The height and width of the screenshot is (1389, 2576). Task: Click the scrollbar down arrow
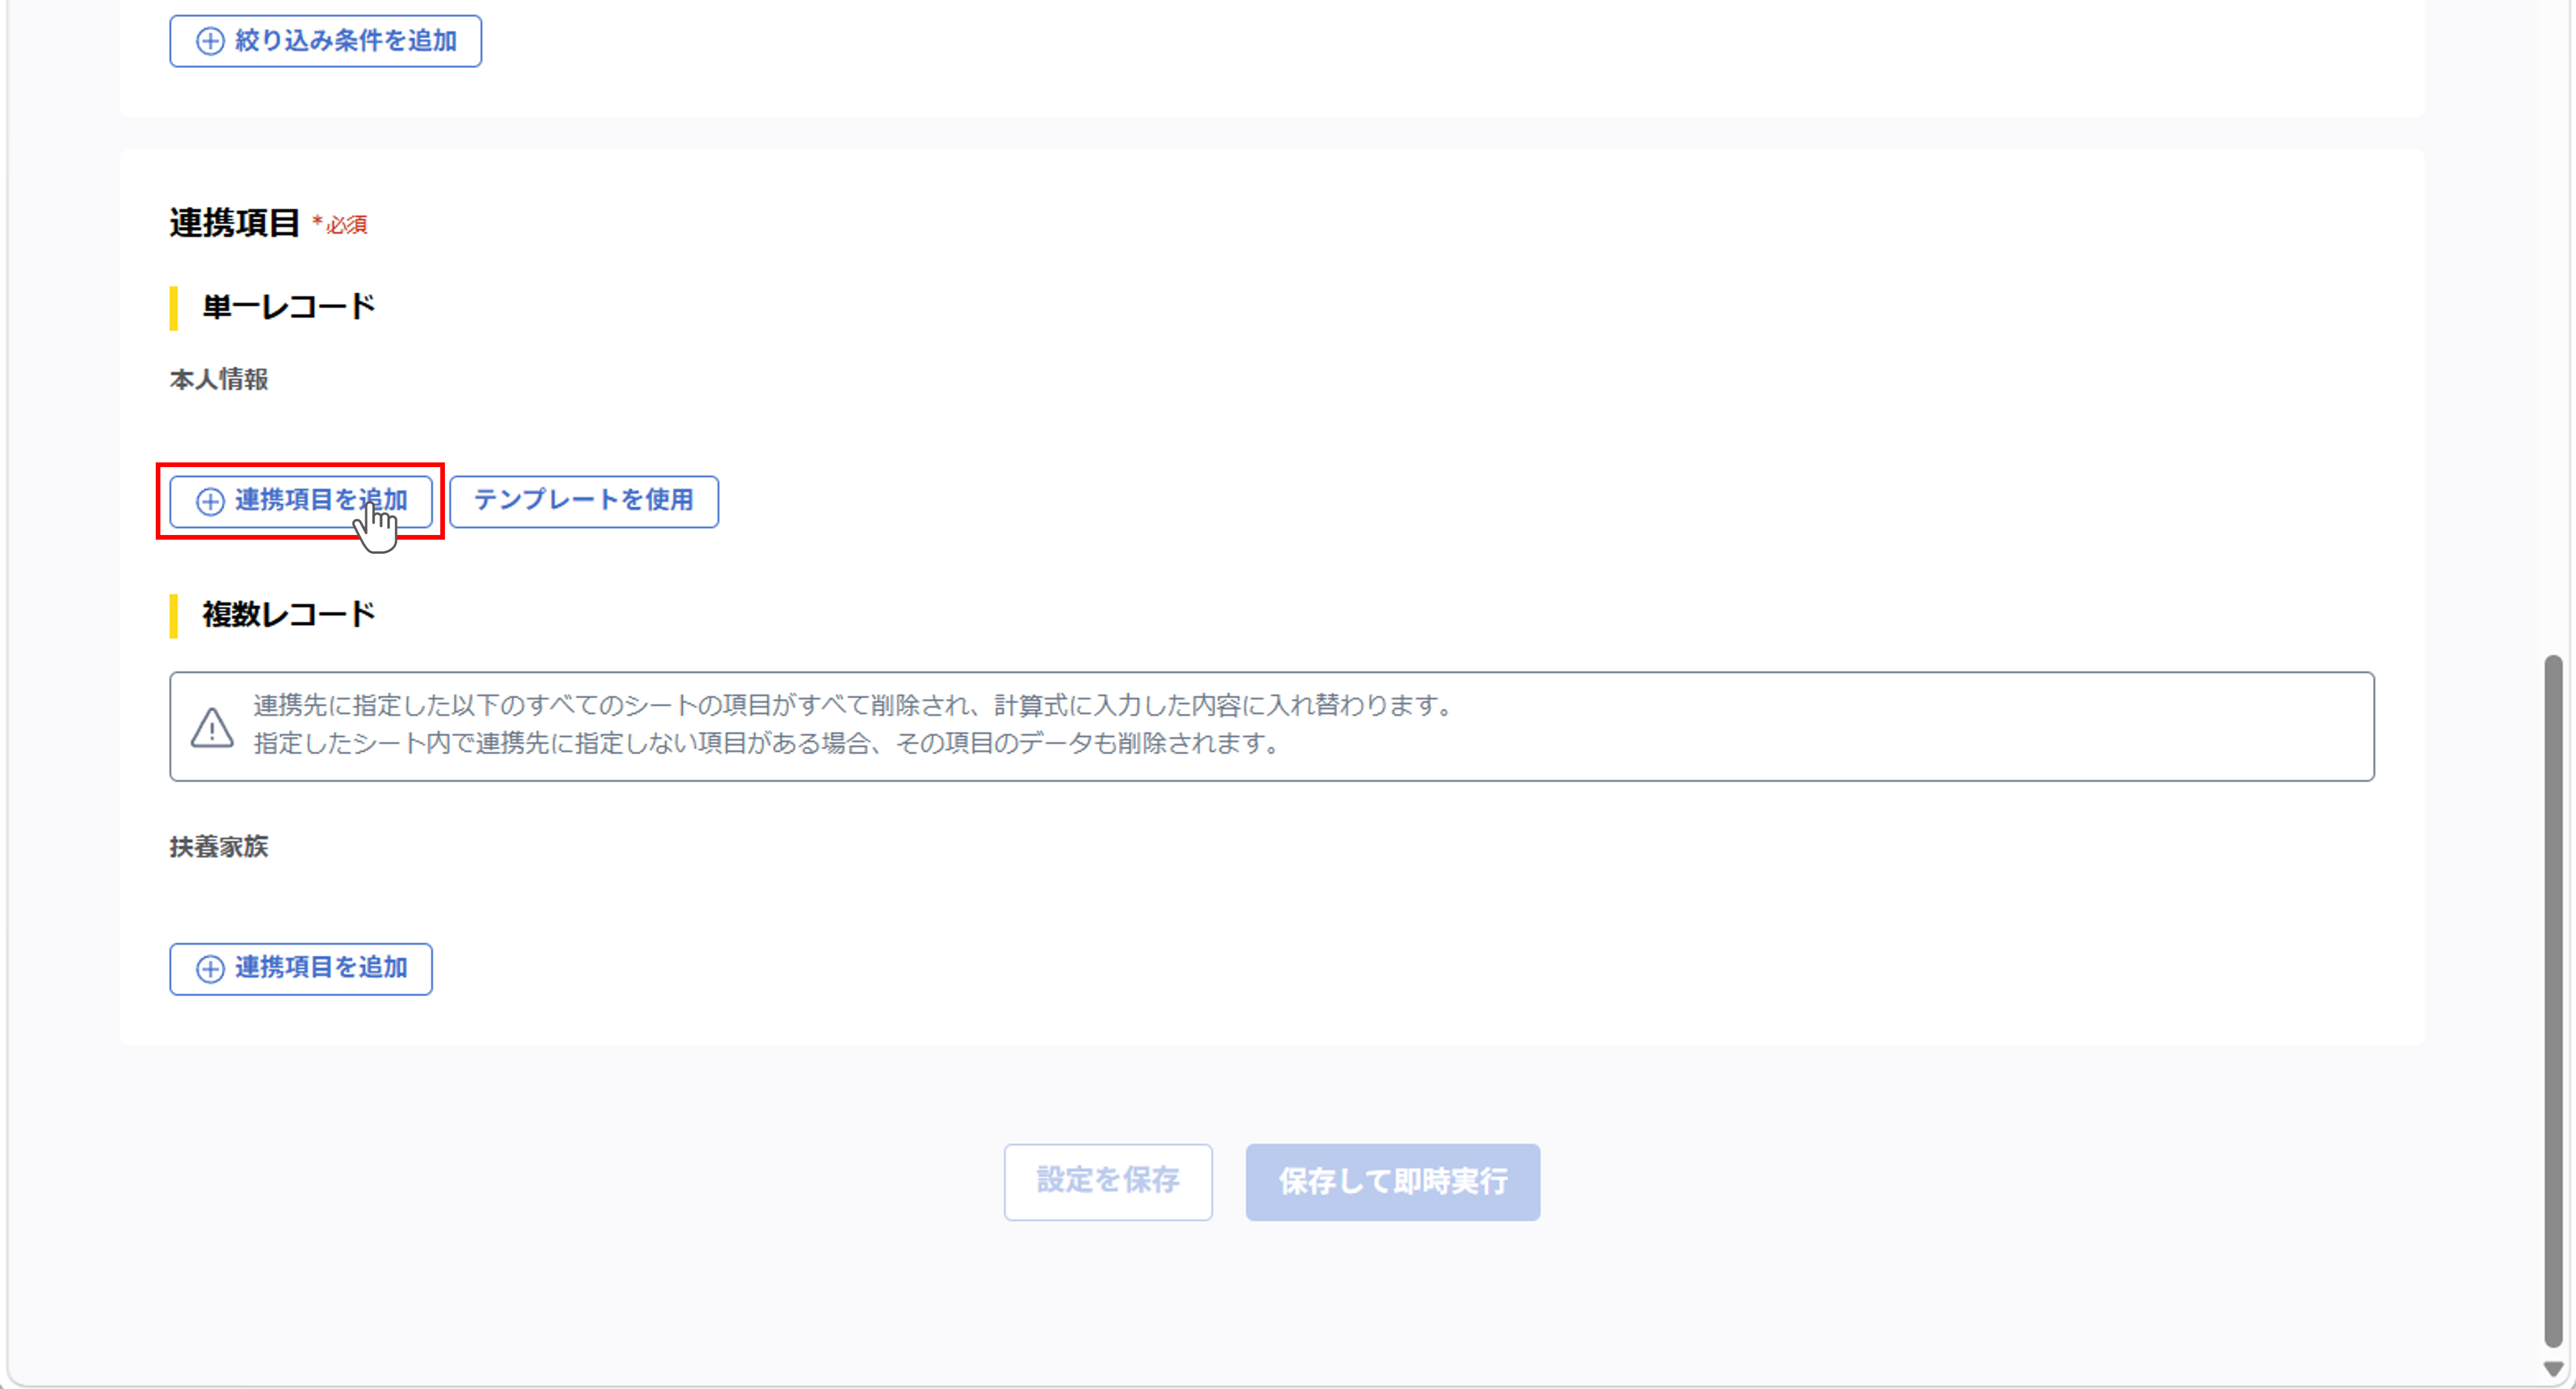2553,1369
